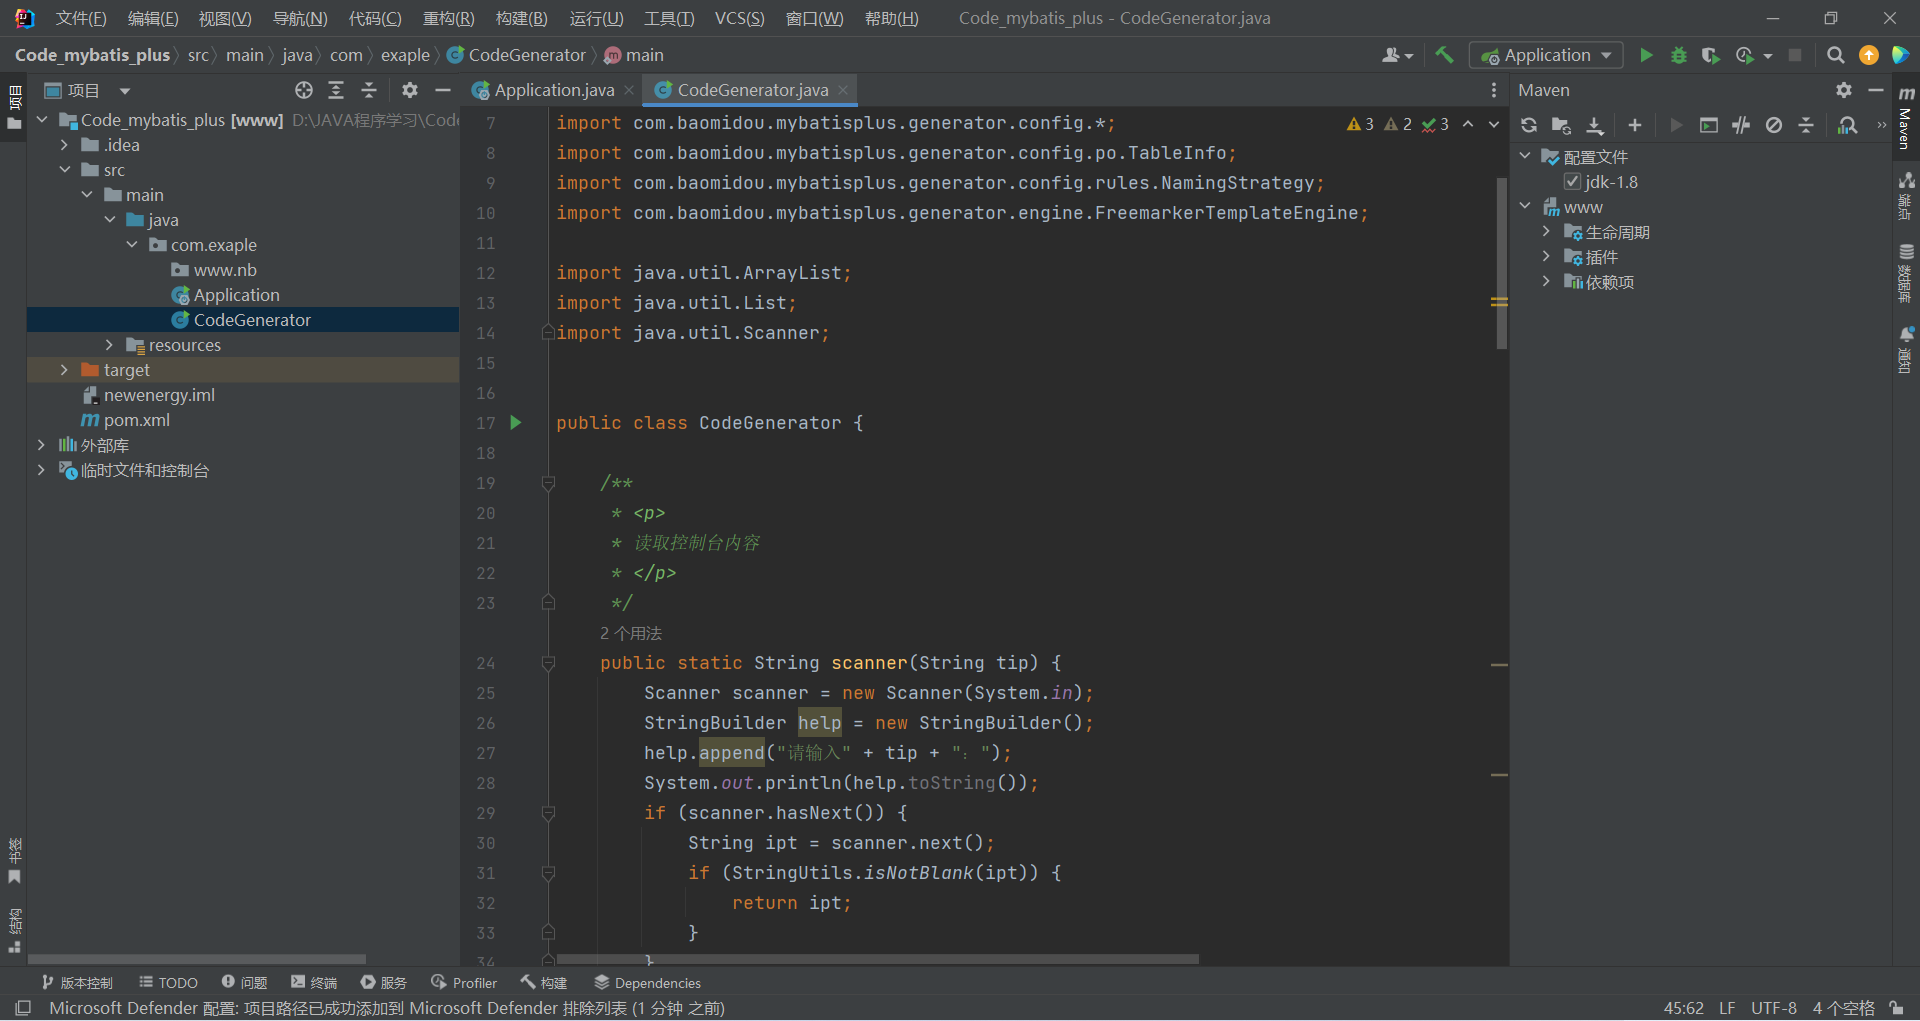
Task: Toggle Maven skip tests mode icon
Action: [1774, 125]
